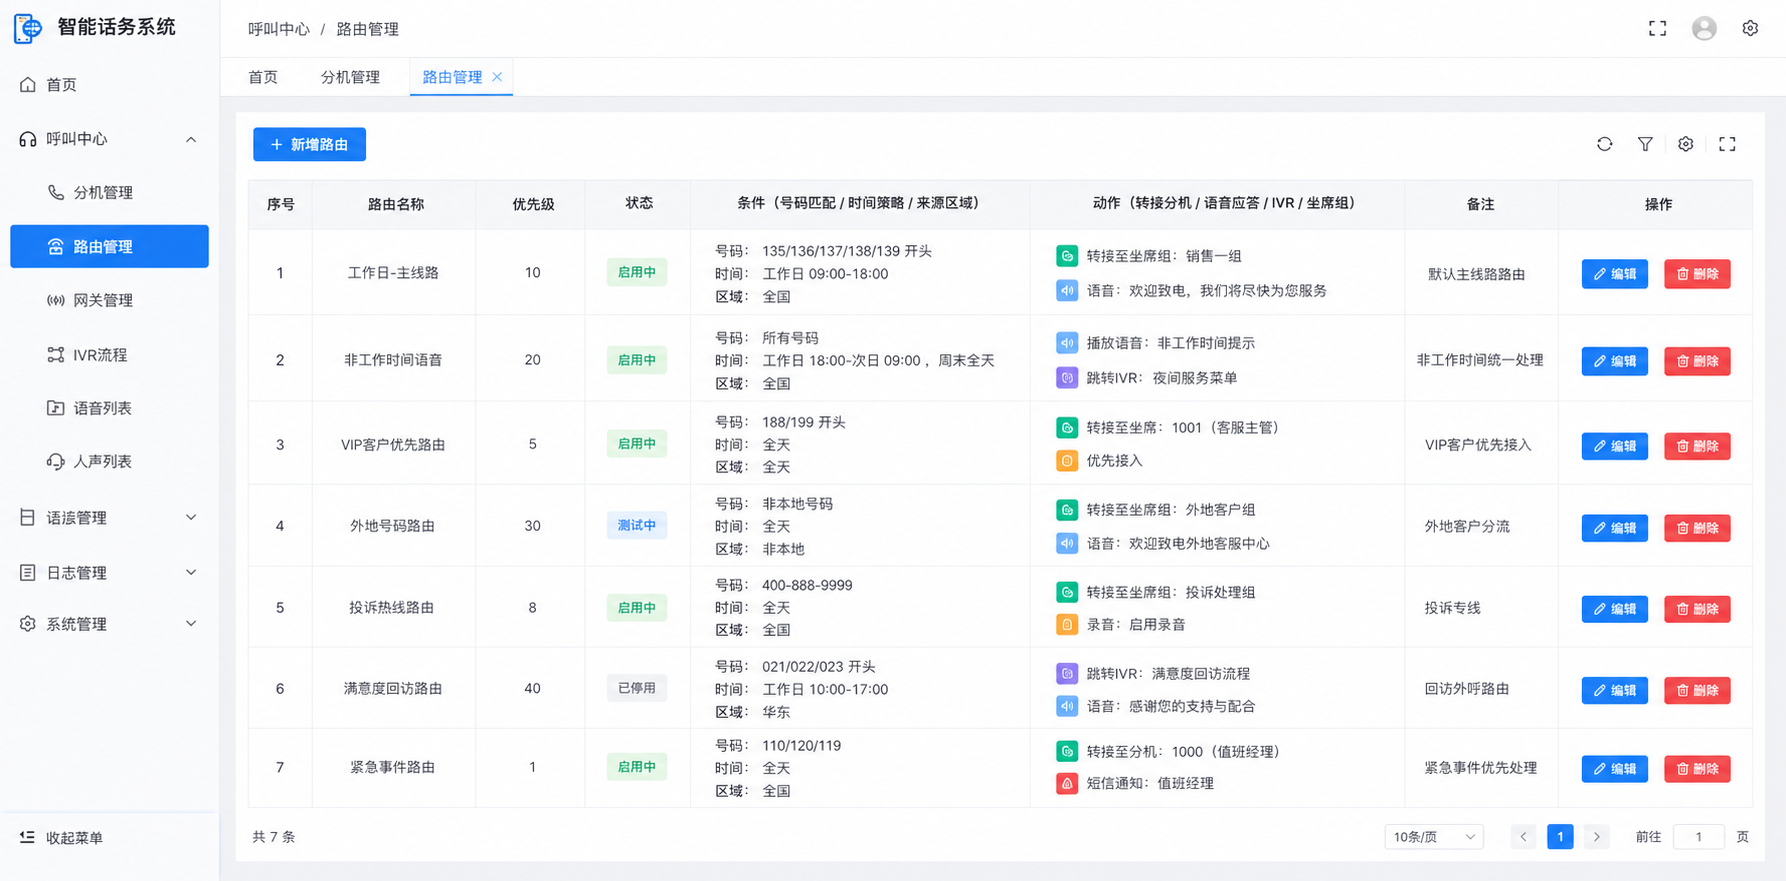Click the 状态 column header
1786x881 pixels.
639,203
